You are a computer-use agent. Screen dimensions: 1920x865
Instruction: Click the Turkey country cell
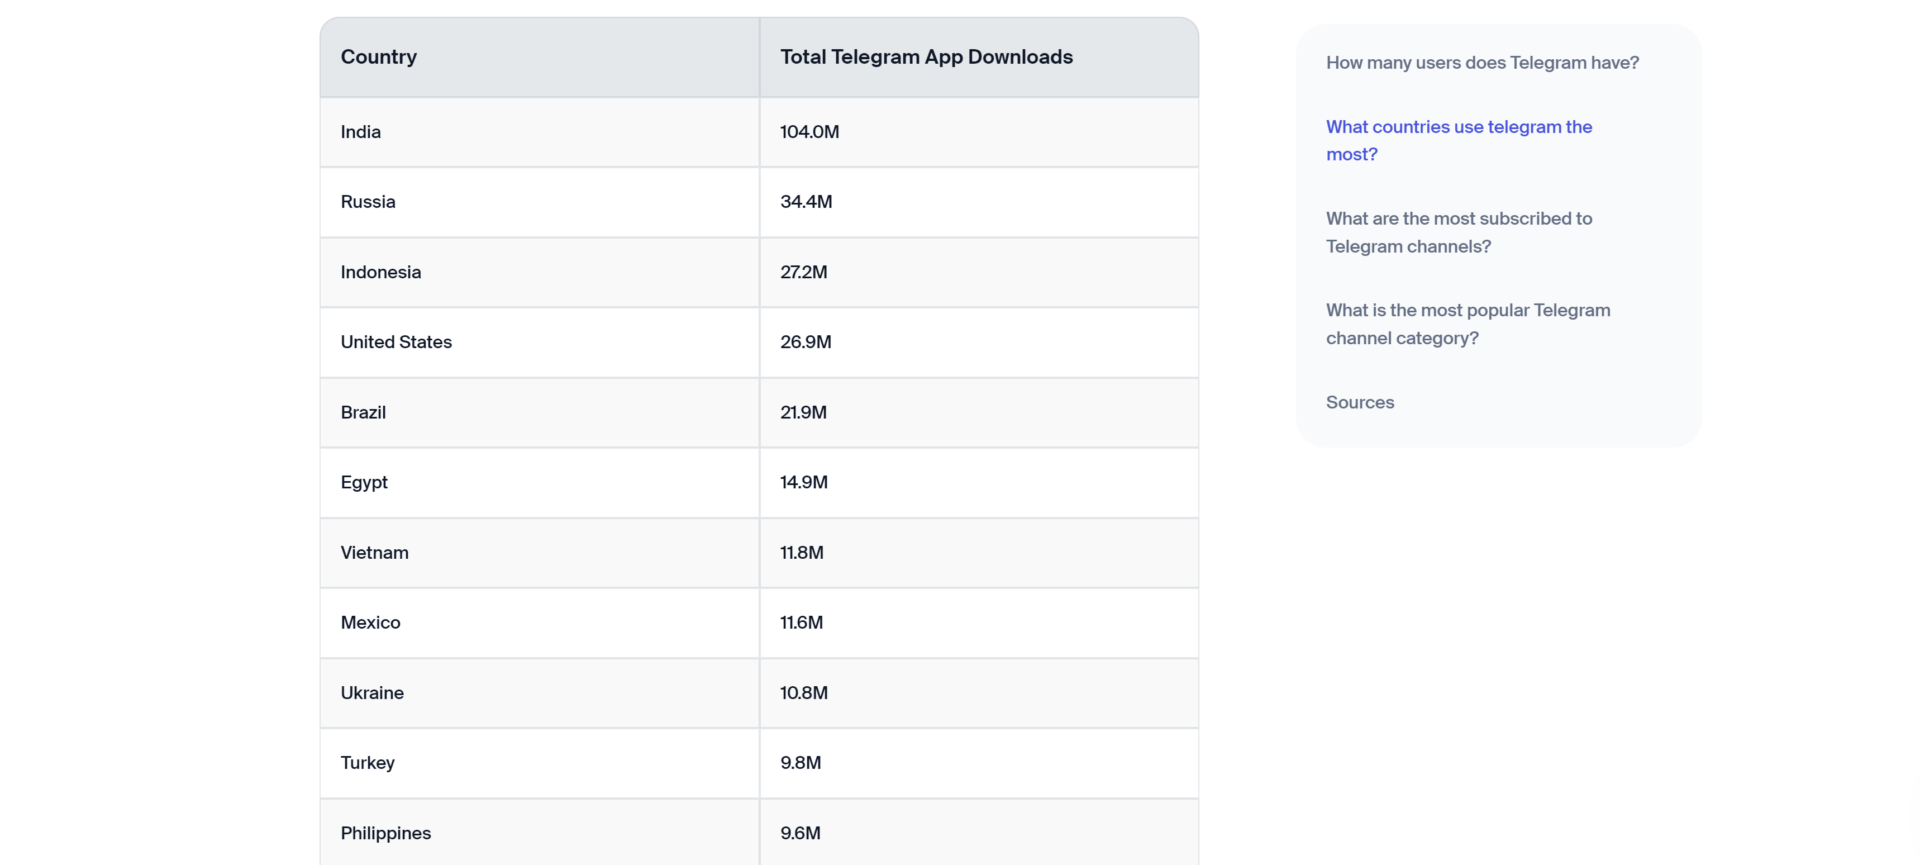[367, 763]
